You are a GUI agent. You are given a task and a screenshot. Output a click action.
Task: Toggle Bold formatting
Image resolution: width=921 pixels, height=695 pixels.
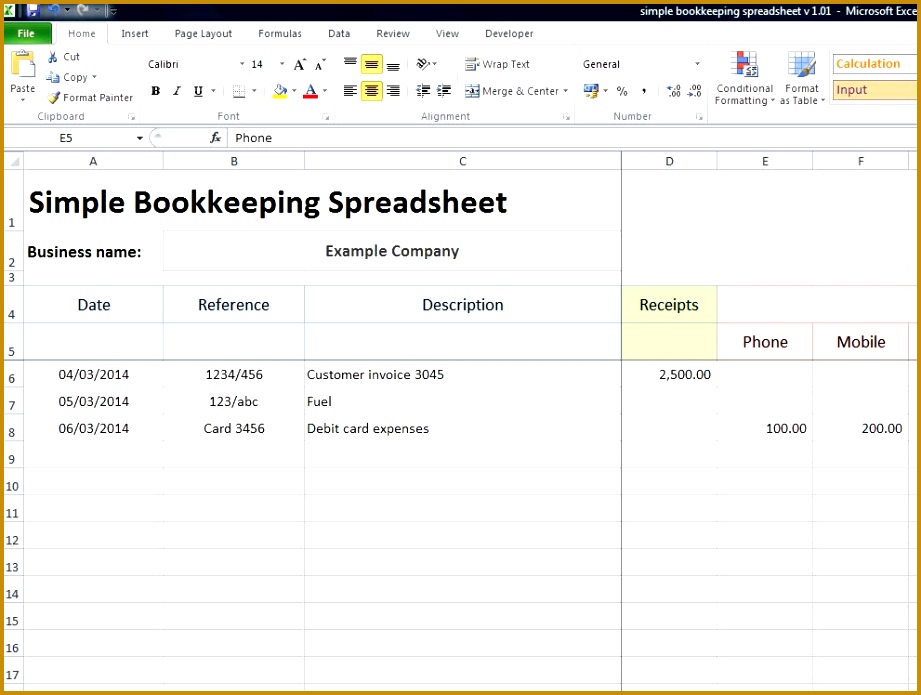tap(156, 91)
